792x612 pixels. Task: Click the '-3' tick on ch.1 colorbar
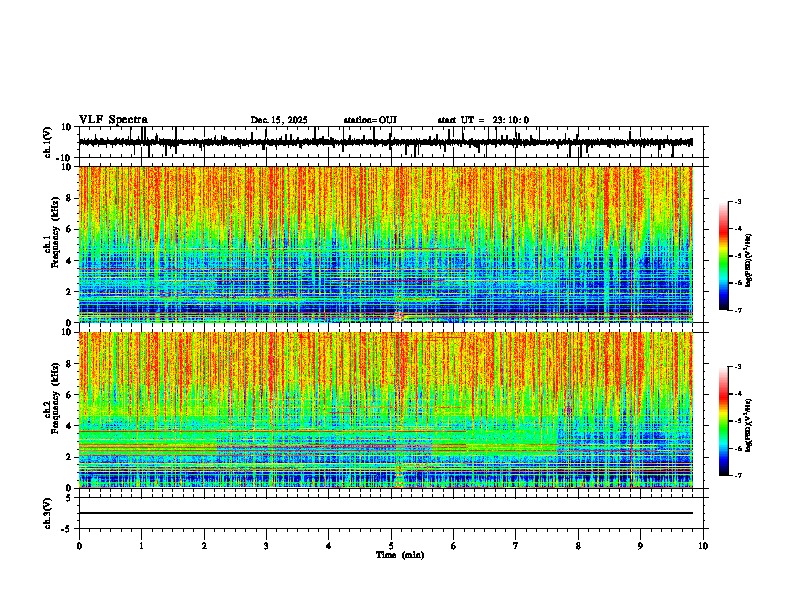pyautogui.click(x=738, y=201)
